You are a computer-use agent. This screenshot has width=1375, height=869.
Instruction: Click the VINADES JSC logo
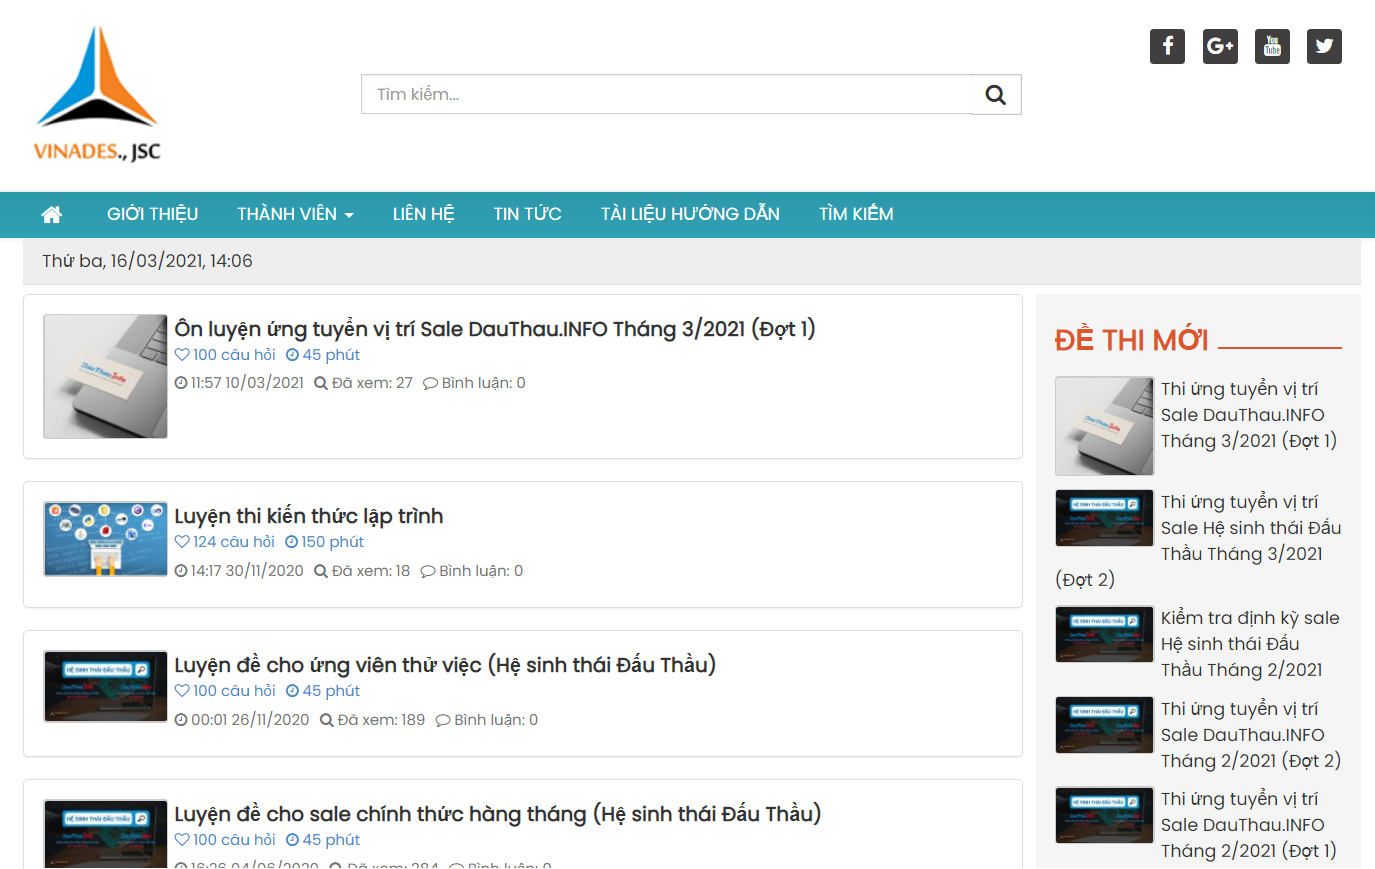[97, 95]
